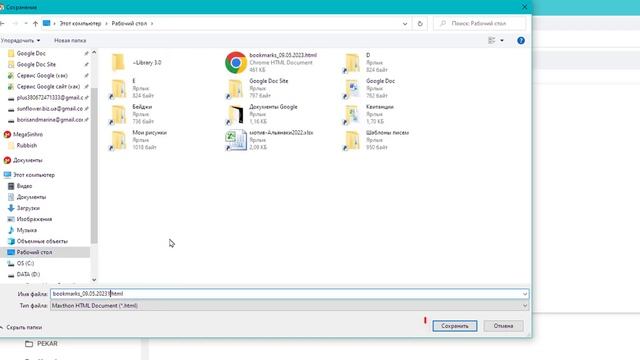Click Этот компьютер in address breadcrumb

80,24
